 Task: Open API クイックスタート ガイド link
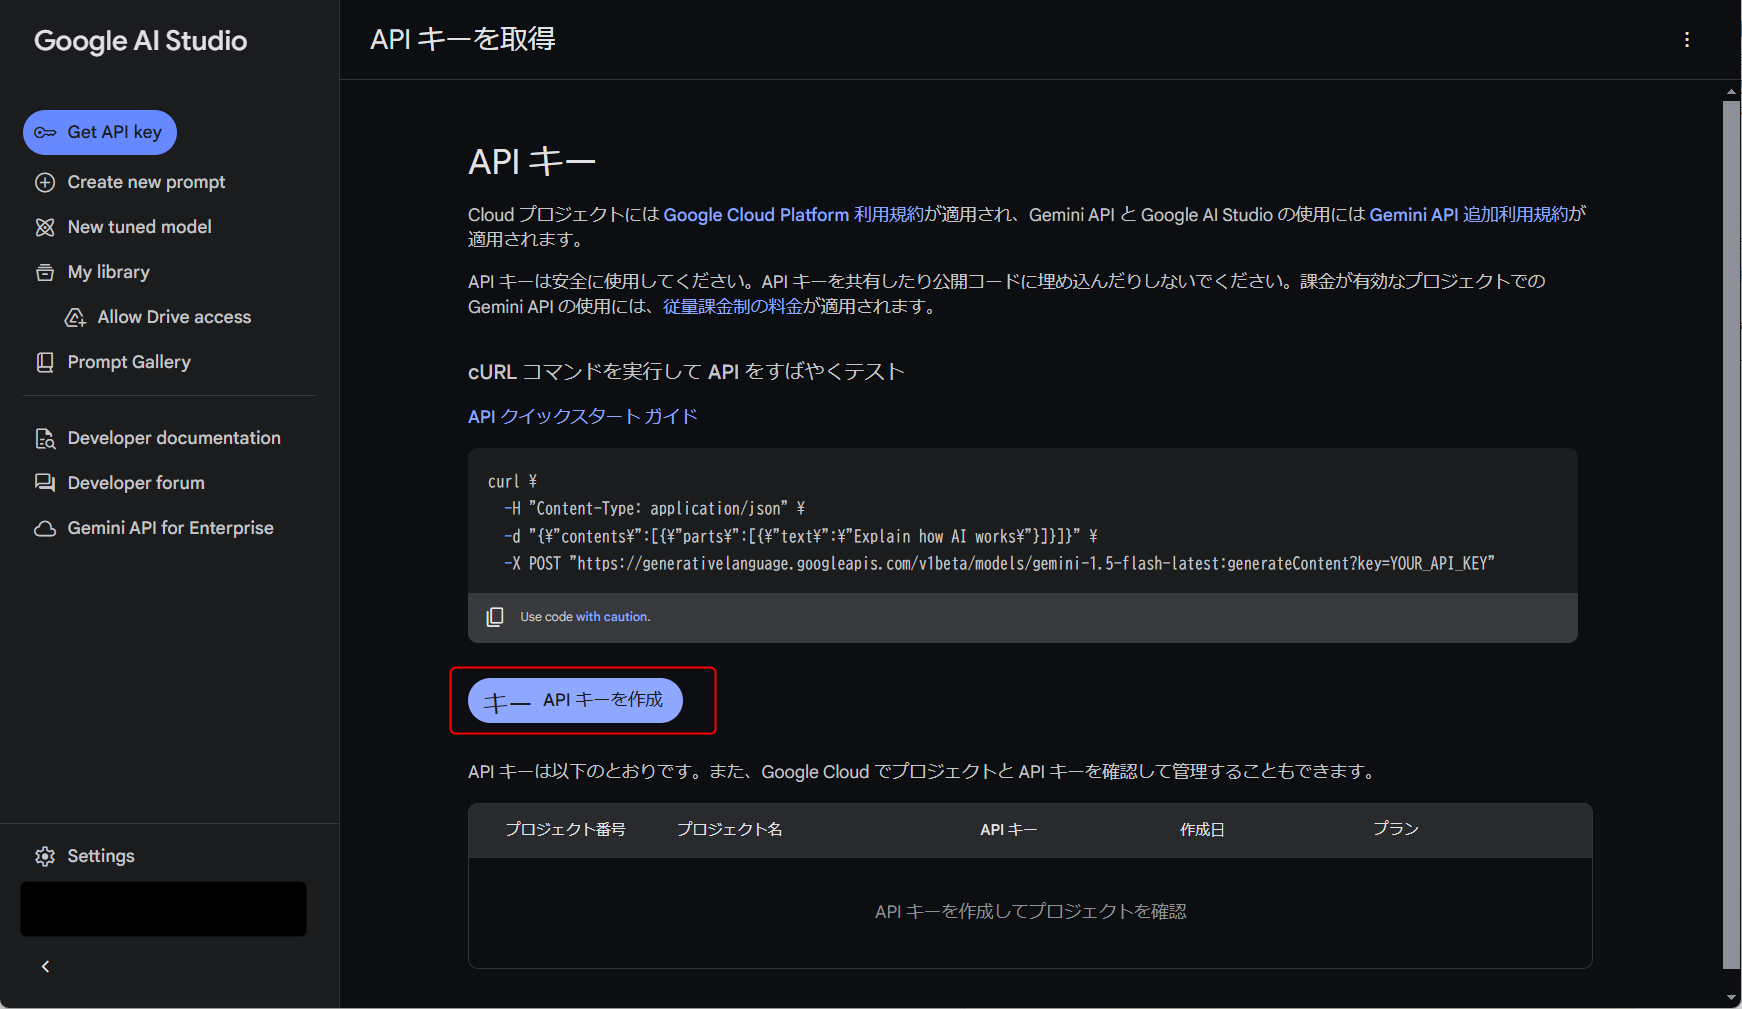pyautogui.click(x=583, y=416)
